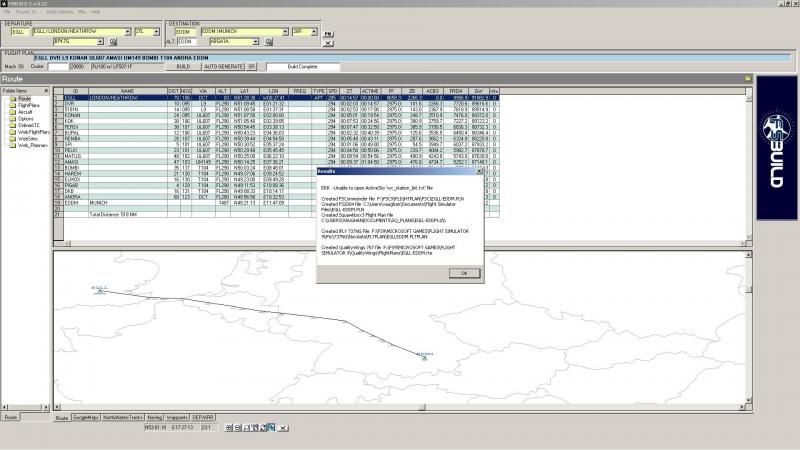The width and height of the screenshot is (800, 450).
Task: Select the KONAN waypoint row
Action: click(277, 115)
